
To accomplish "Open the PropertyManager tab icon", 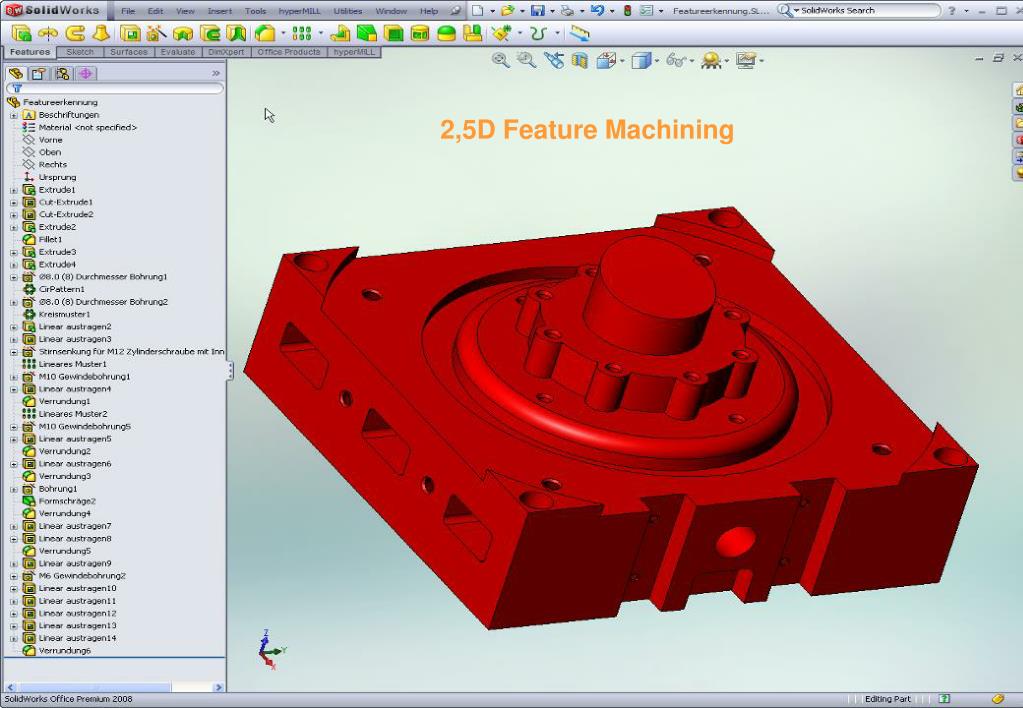I will coord(38,73).
